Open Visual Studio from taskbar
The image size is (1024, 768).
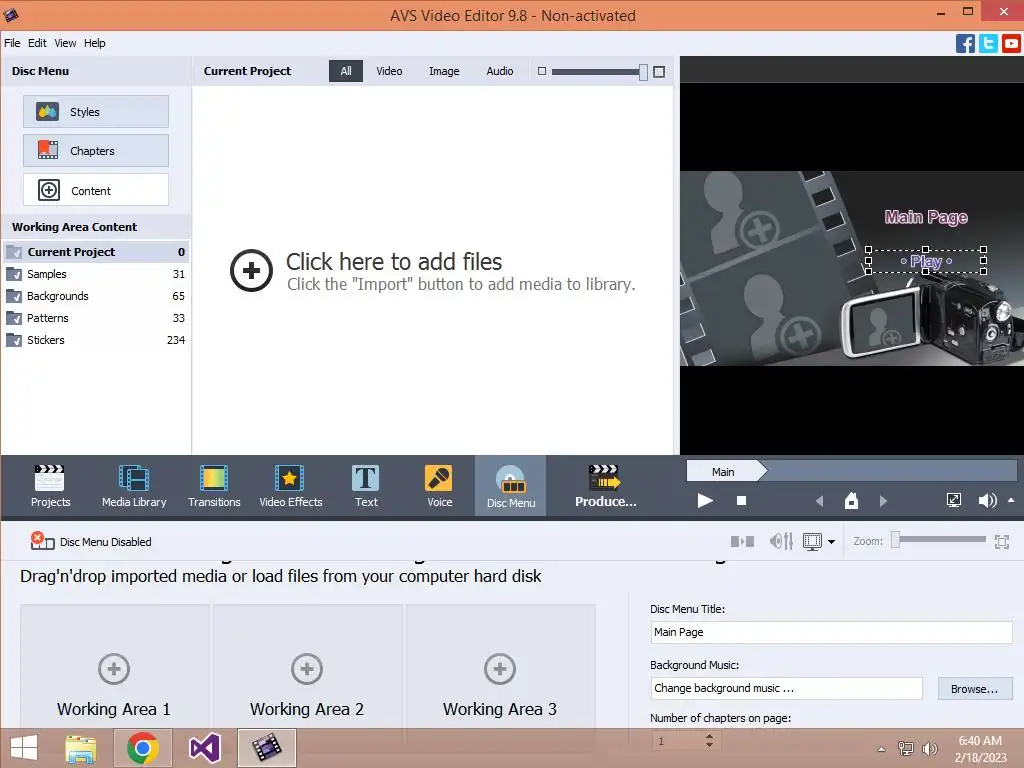[x=204, y=748]
